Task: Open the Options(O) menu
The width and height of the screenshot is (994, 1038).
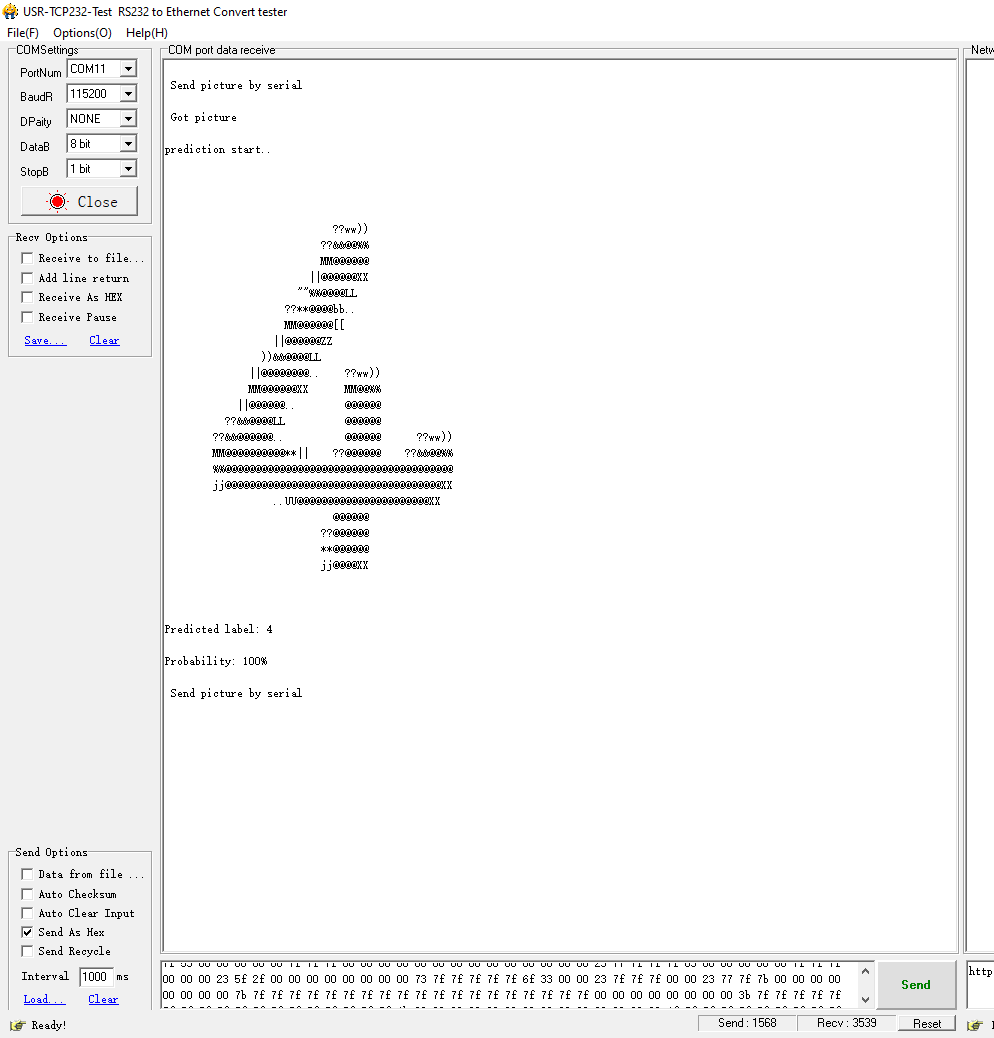Action: point(82,32)
